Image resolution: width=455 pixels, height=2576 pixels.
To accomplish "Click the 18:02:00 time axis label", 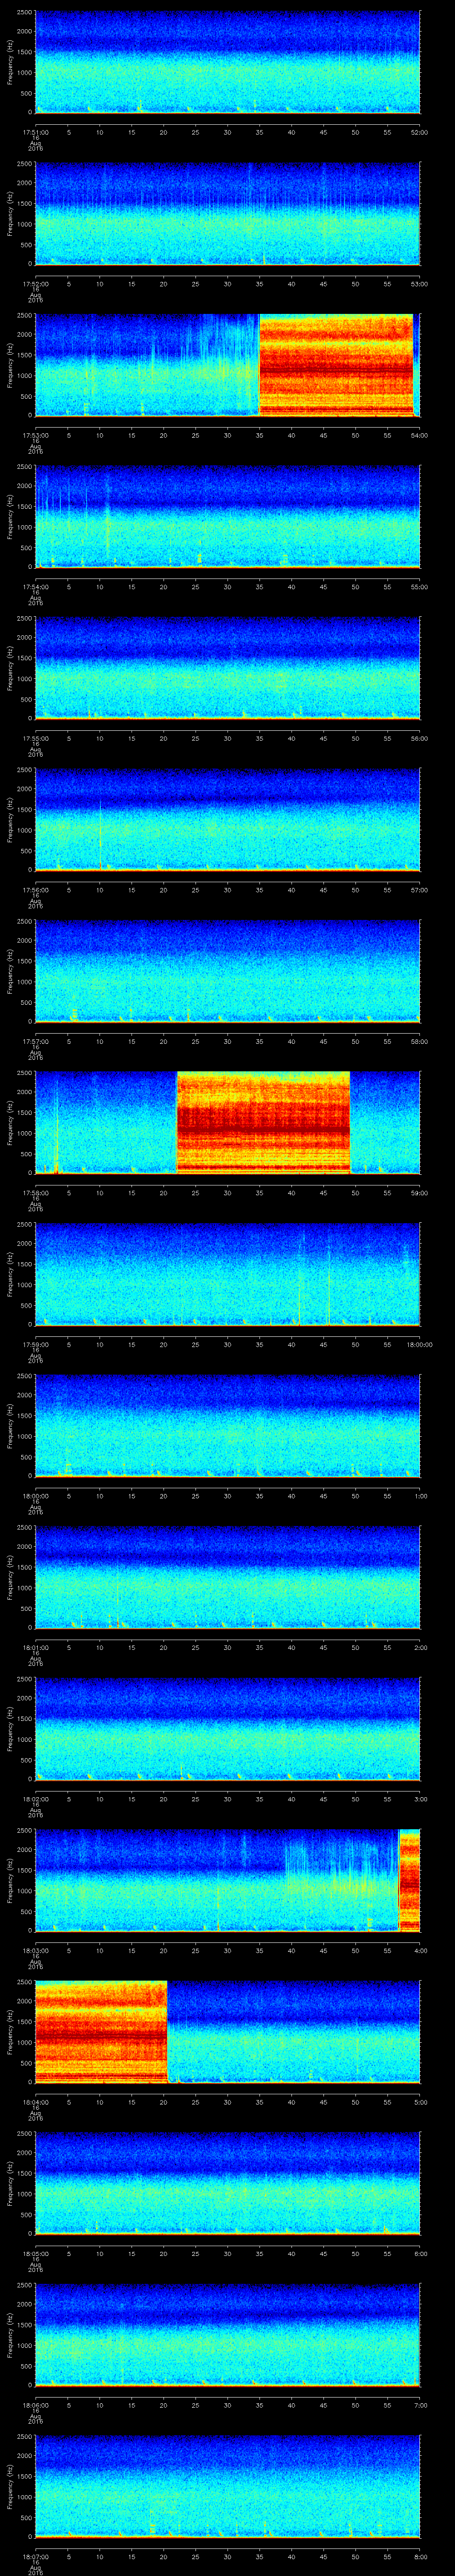I will 35,1799.
